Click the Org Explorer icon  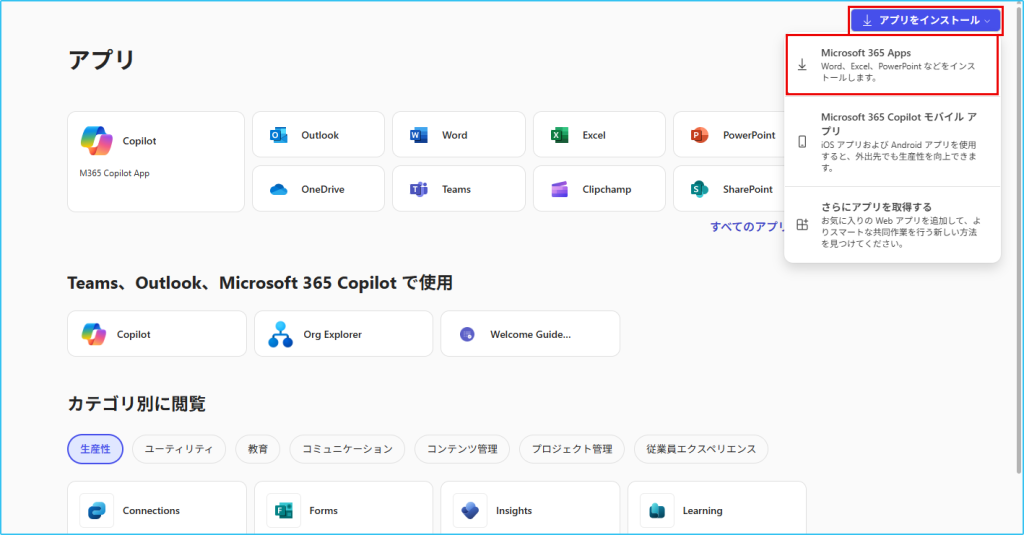click(x=281, y=334)
